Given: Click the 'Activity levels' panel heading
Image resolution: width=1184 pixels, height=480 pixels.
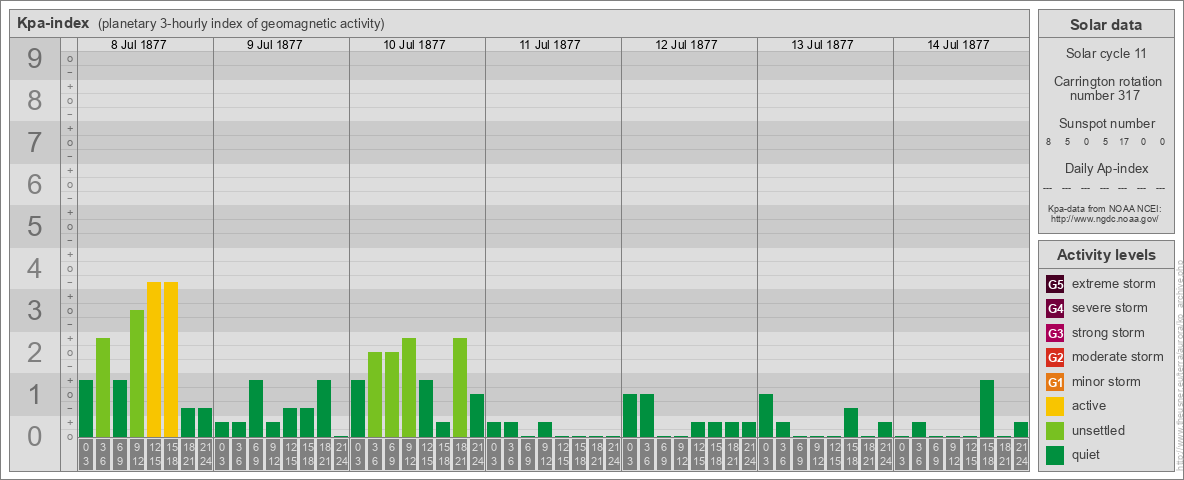Looking at the screenshot, I should click(x=1106, y=255).
